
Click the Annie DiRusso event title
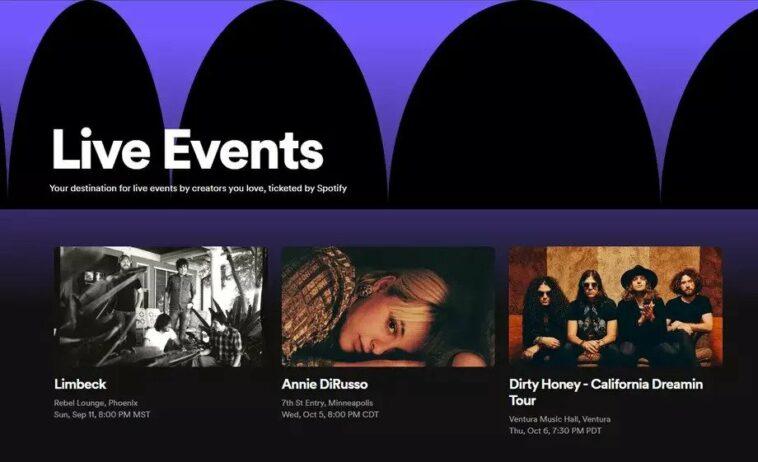pos(325,384)
